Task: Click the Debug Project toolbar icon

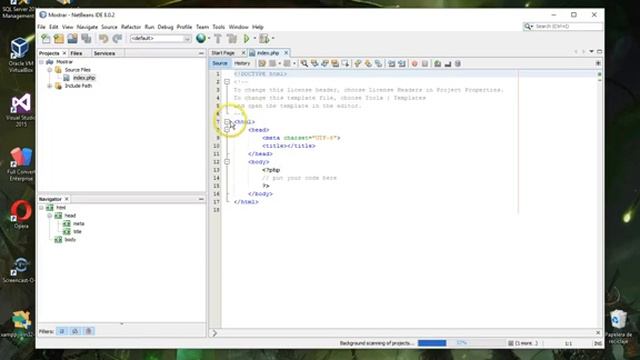Action: click(x=264, y=39)
